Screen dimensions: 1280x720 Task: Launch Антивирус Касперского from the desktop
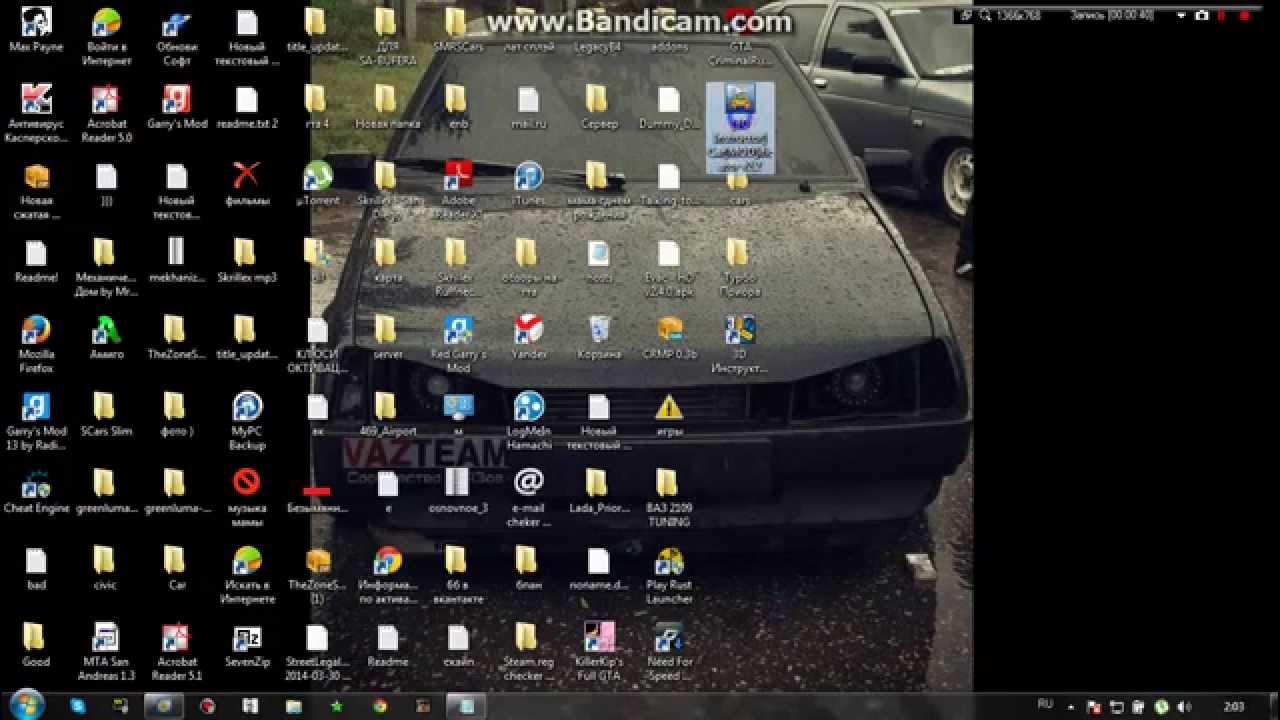(36, 114)
